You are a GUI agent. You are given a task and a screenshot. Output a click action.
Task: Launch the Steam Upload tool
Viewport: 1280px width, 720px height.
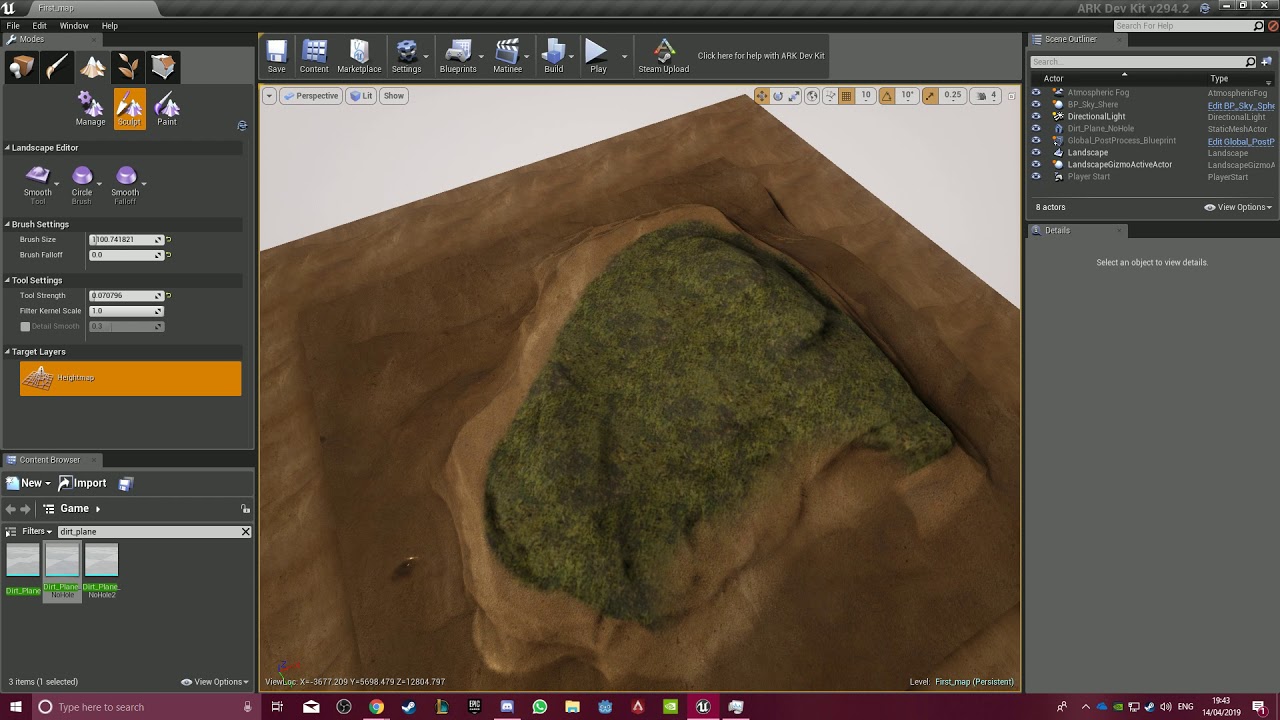pos(664,56)
